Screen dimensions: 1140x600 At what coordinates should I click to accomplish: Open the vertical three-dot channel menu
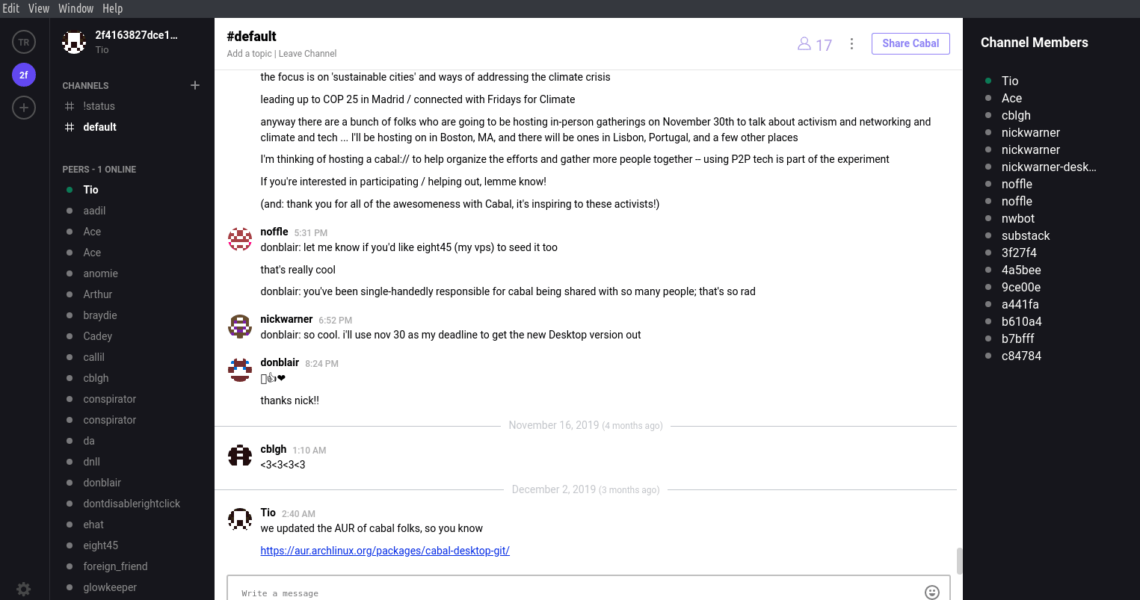click(x=852, y=44)
